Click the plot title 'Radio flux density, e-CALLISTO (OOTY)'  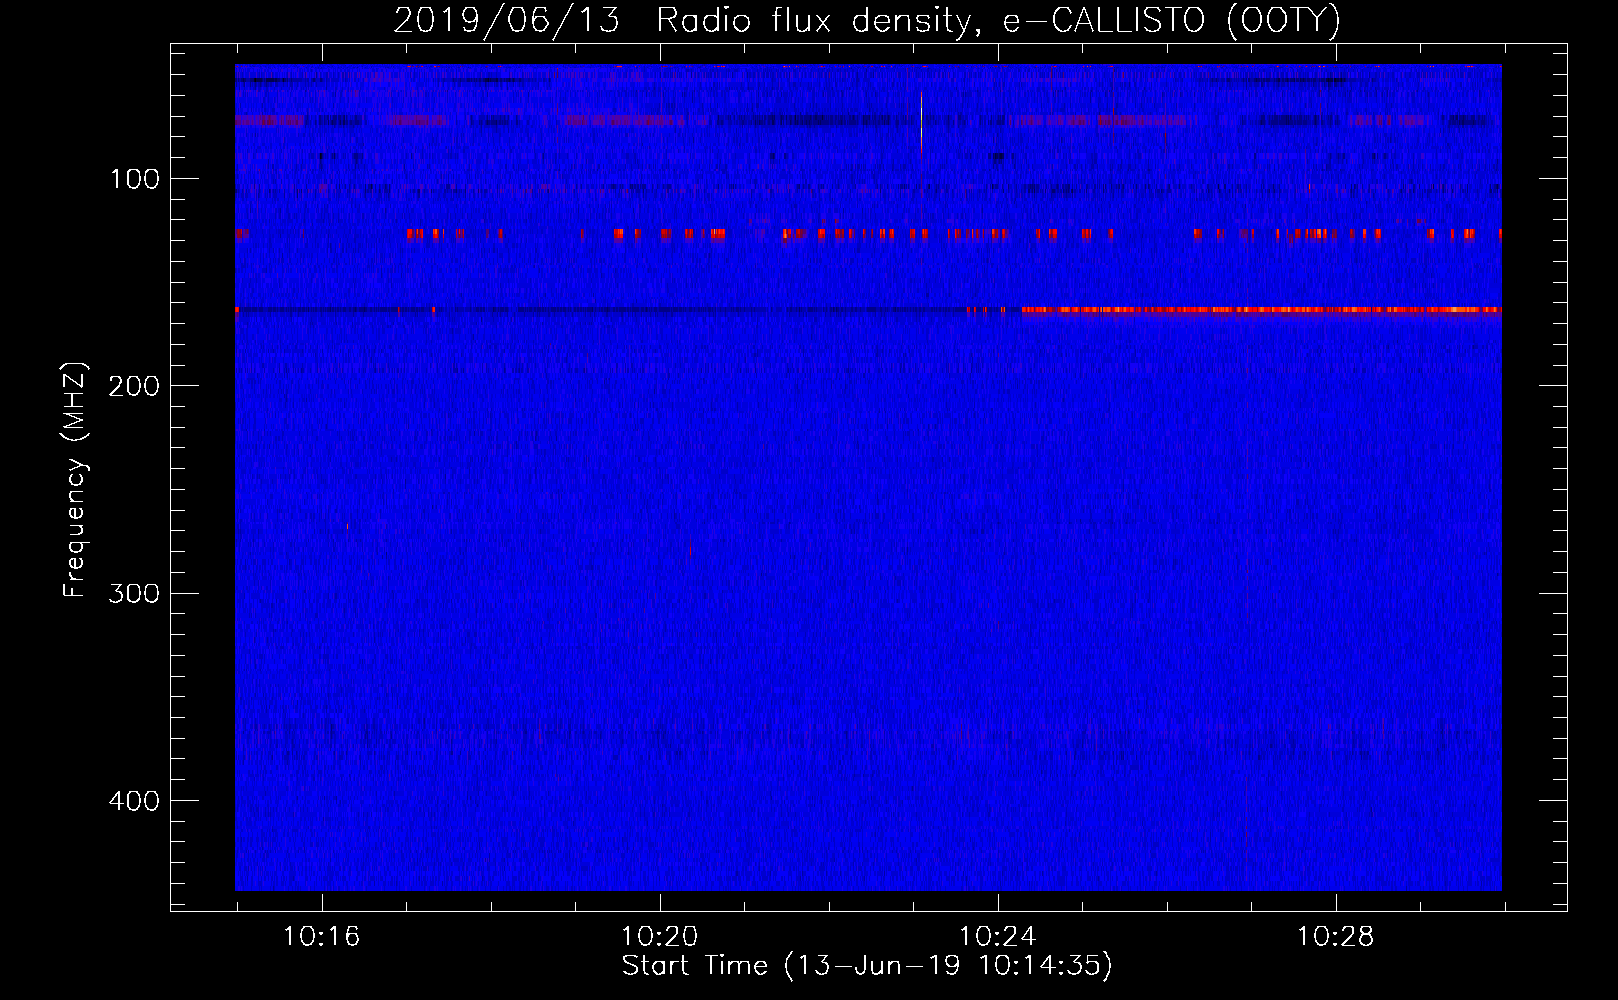click(998, 21)
